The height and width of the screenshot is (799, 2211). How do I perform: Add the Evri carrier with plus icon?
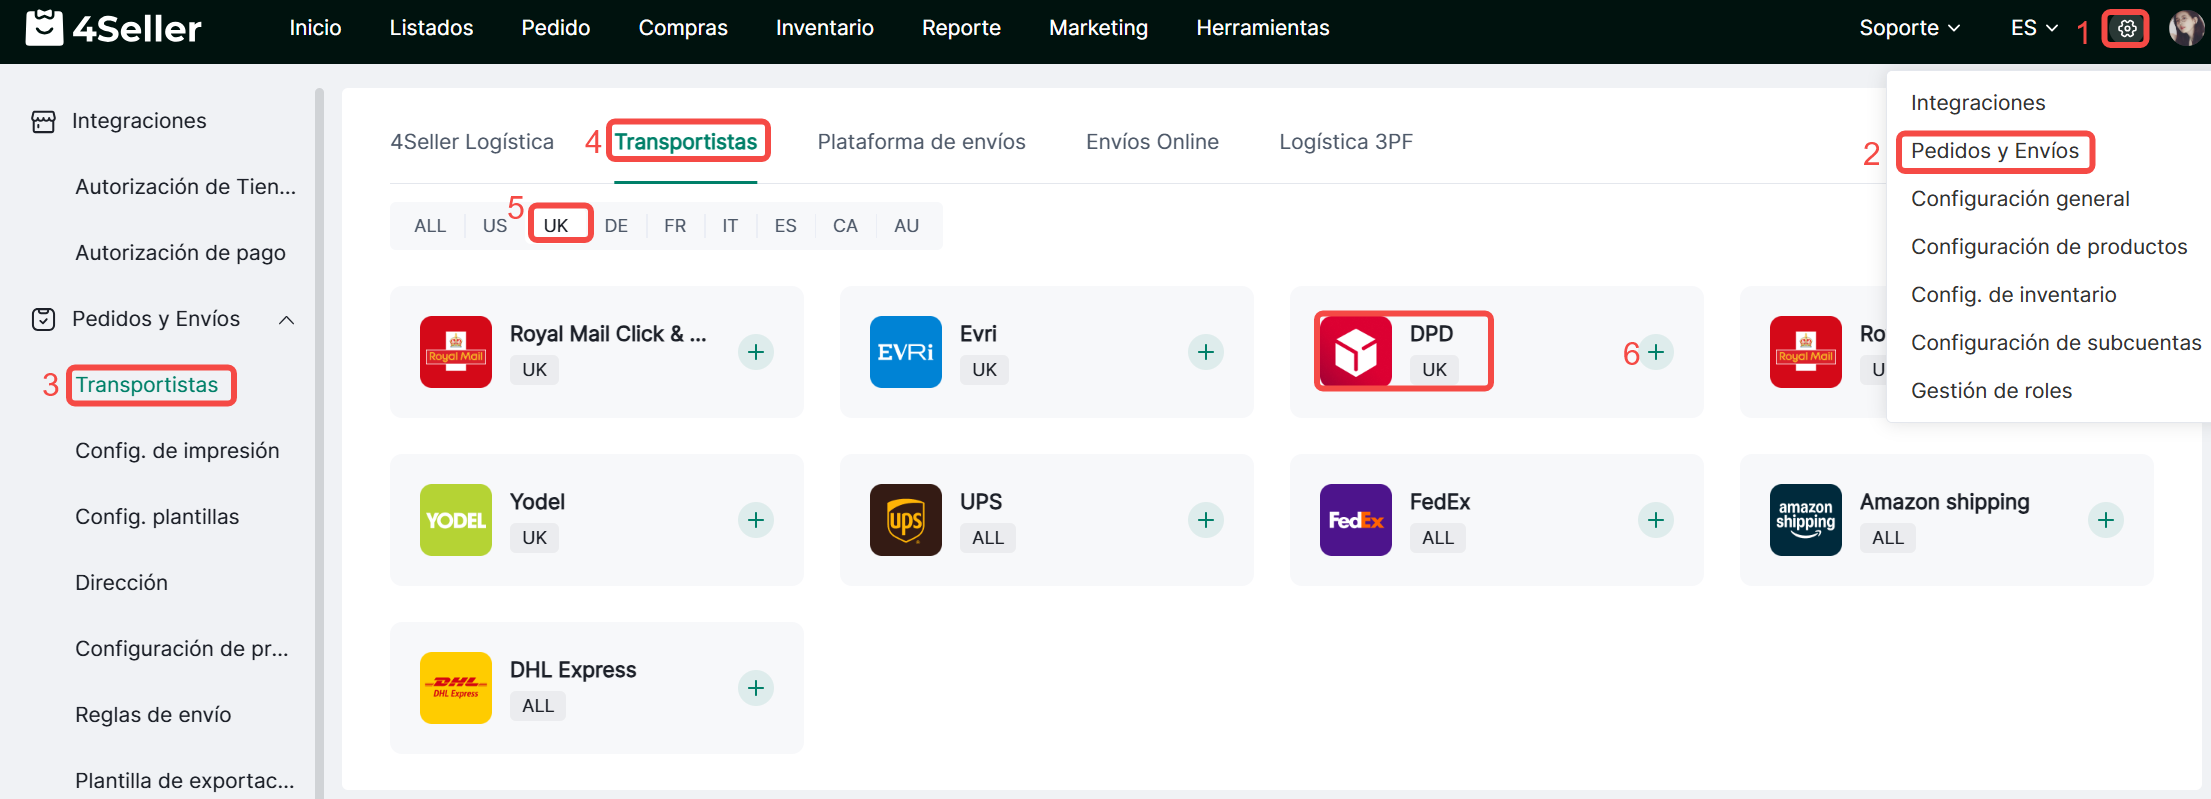coord(1206,352)
